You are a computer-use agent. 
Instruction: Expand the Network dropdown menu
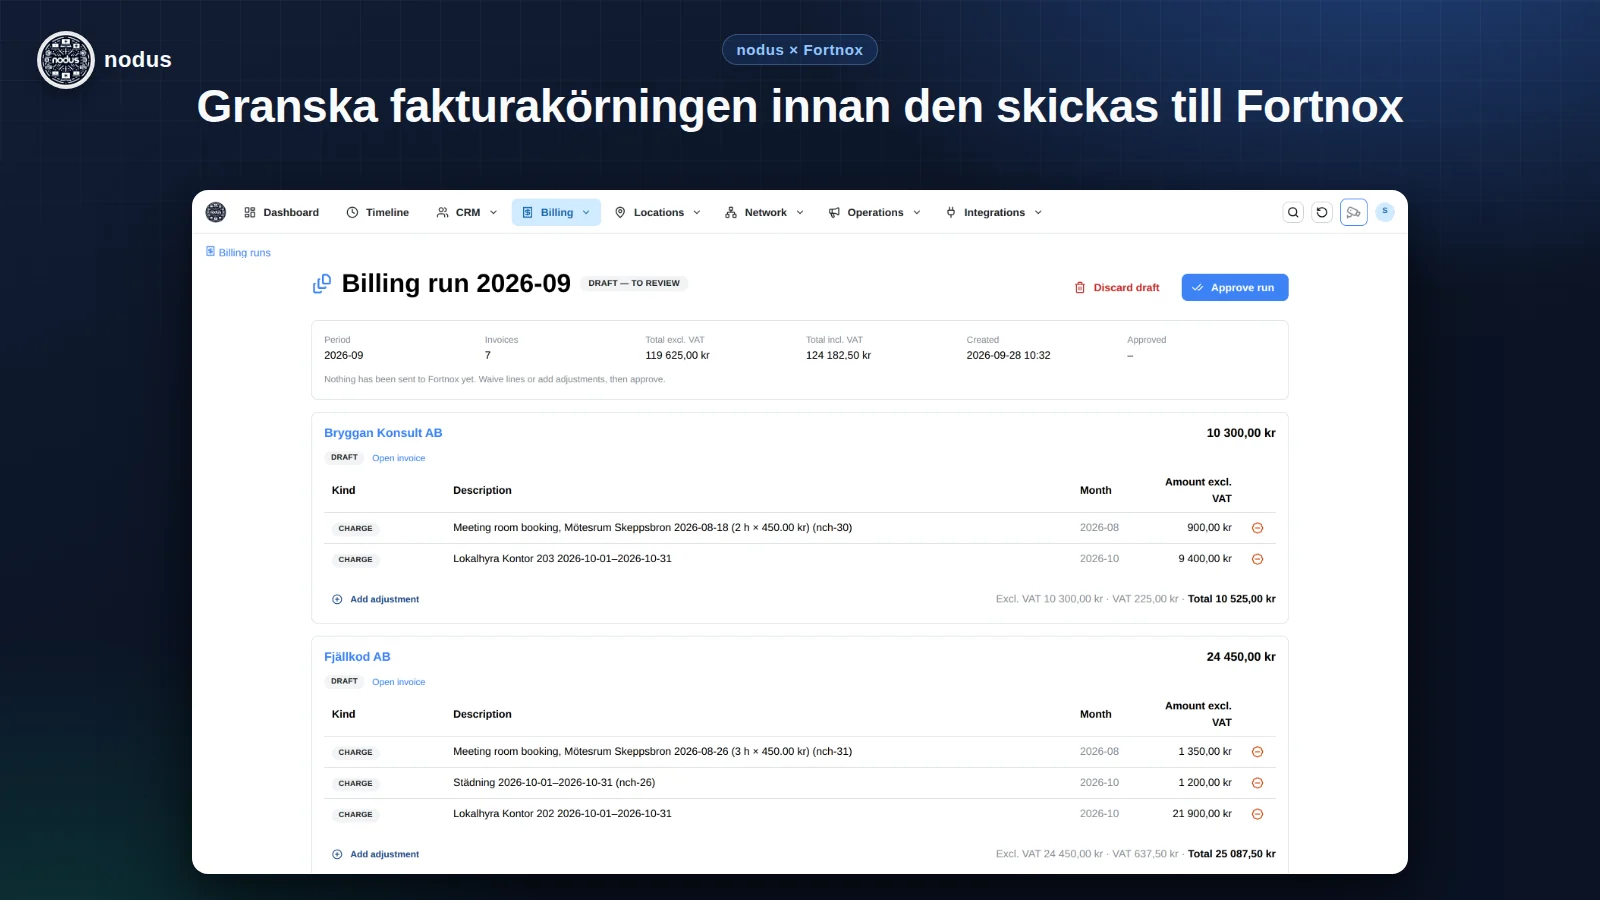pyautogui.click(x=765, y=212)
